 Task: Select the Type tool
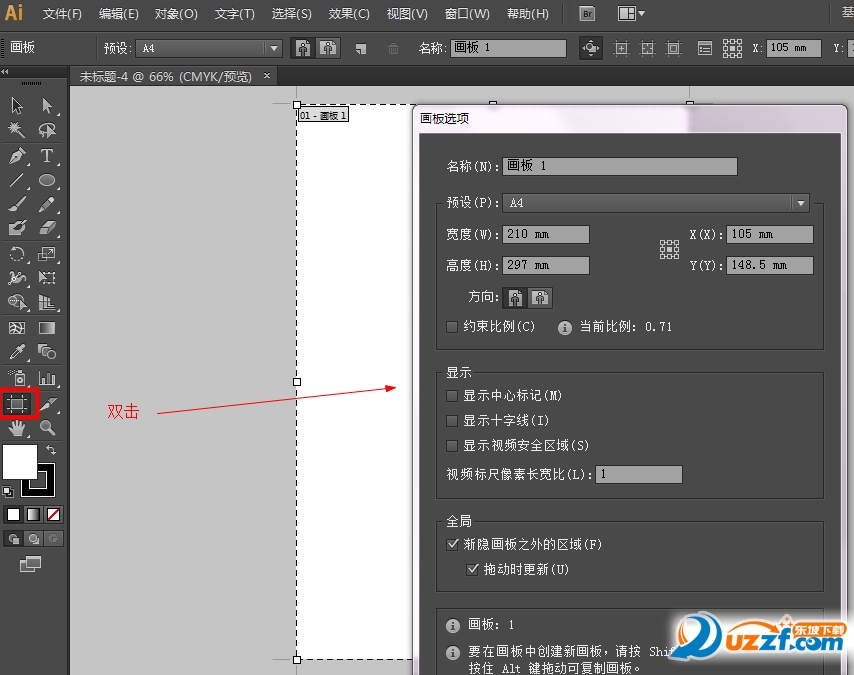(47, 156)
